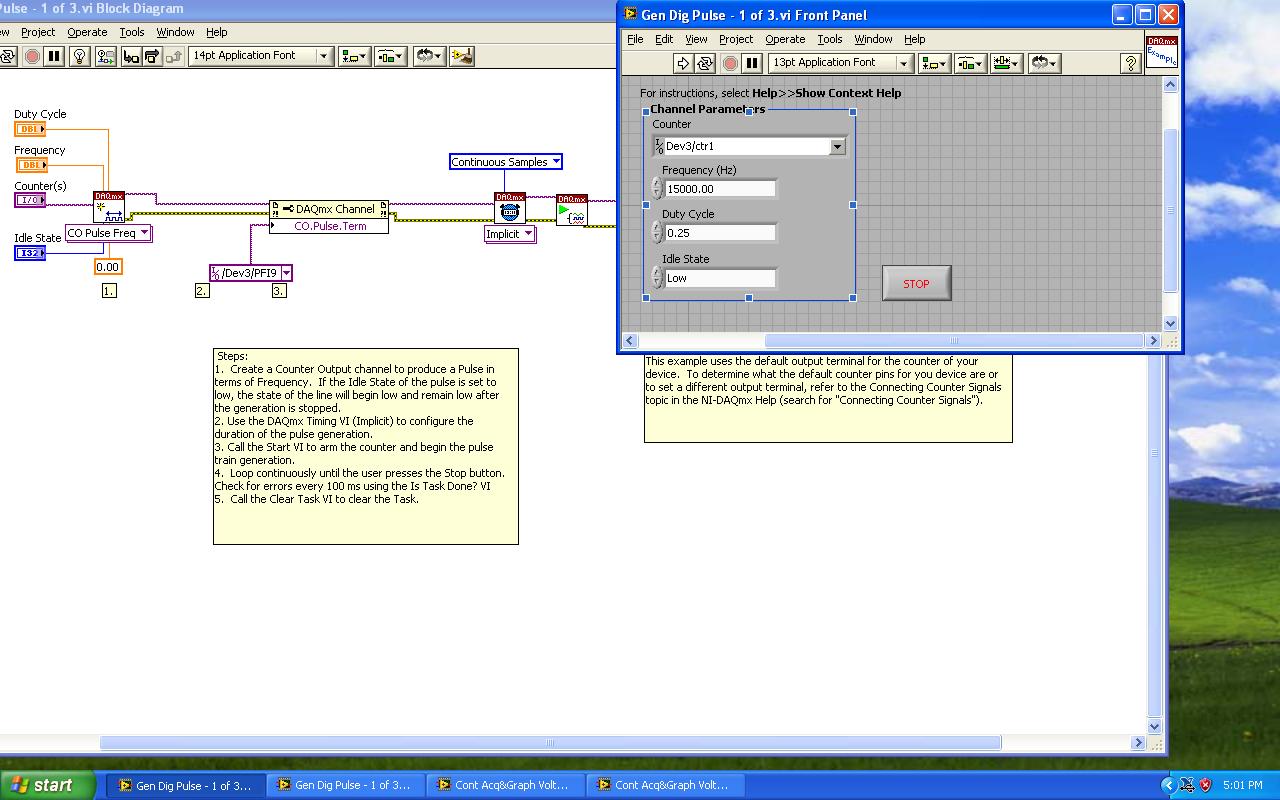1280x800 pixels.
Task: Click DAQmx Start Task VI node
Action: (572, 209)
